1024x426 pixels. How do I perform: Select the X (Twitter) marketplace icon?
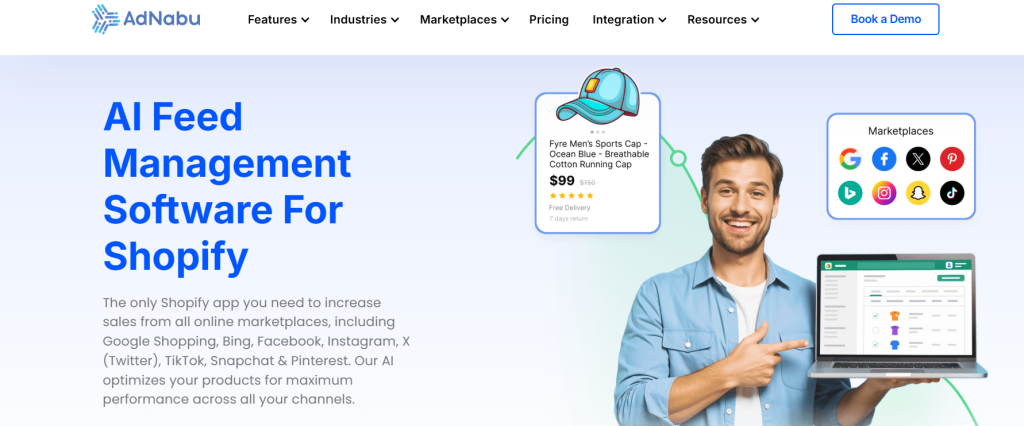918,159
